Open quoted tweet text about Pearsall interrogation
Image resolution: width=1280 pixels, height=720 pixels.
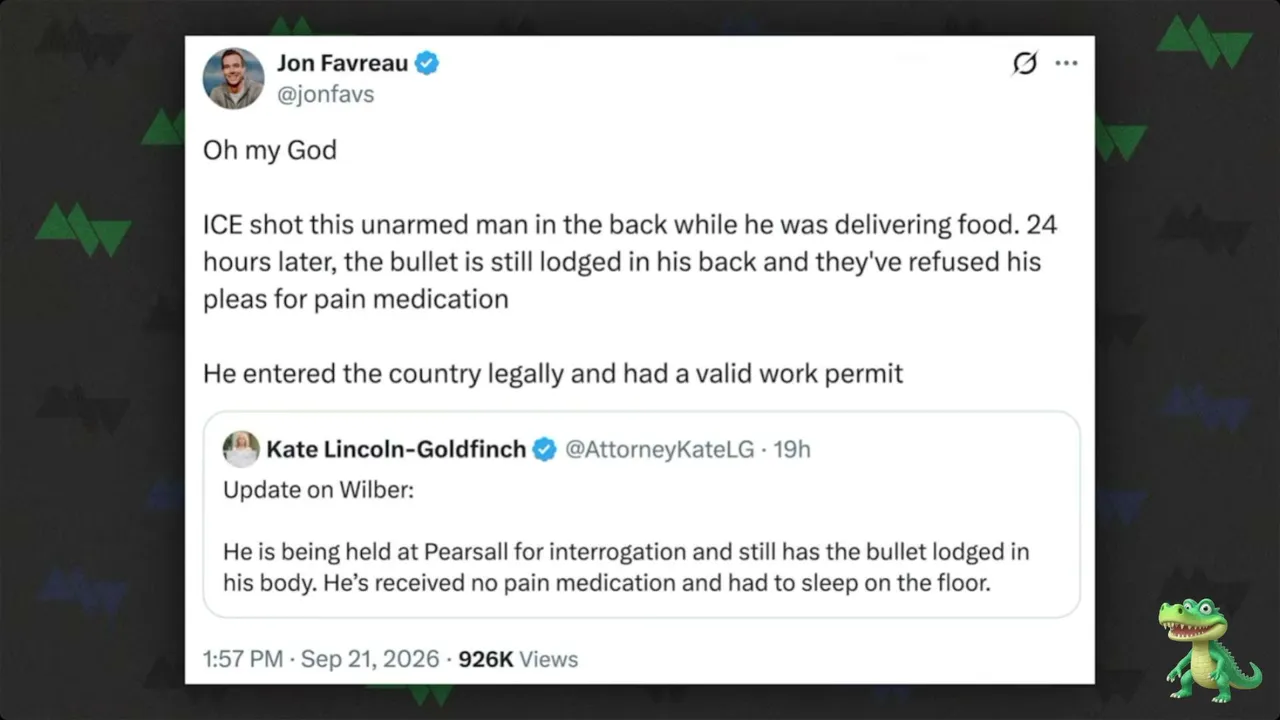(626, 566)
